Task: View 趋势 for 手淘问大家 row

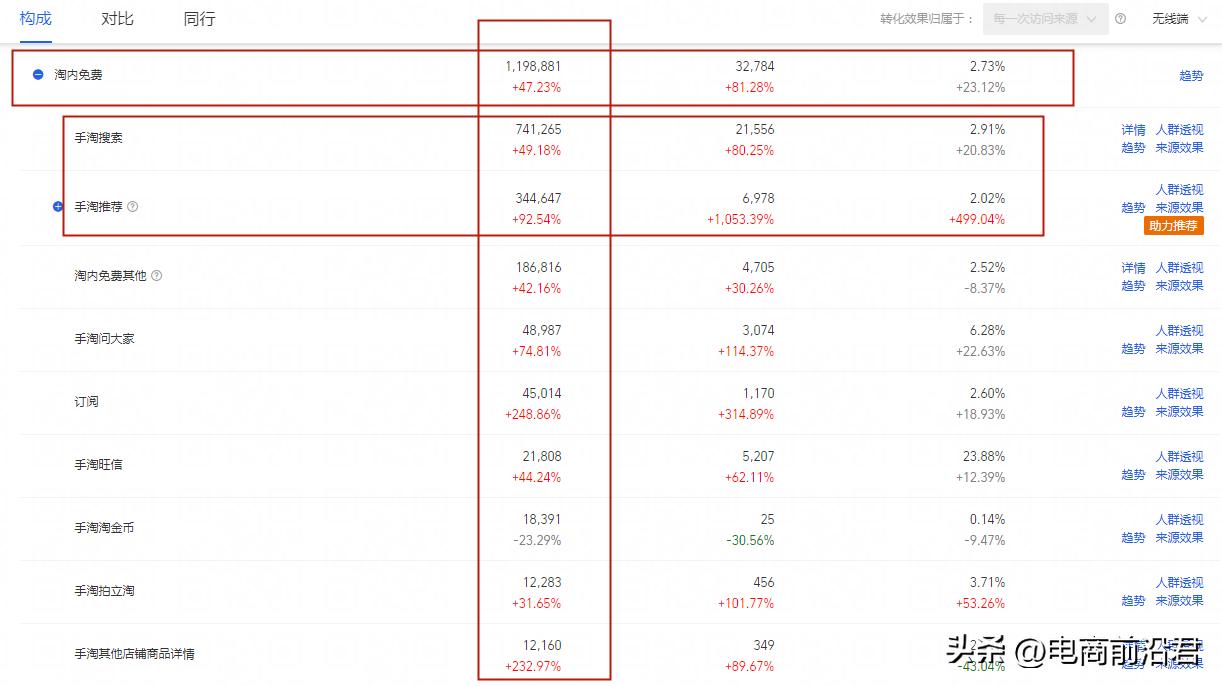Action: pos(1133,349)
